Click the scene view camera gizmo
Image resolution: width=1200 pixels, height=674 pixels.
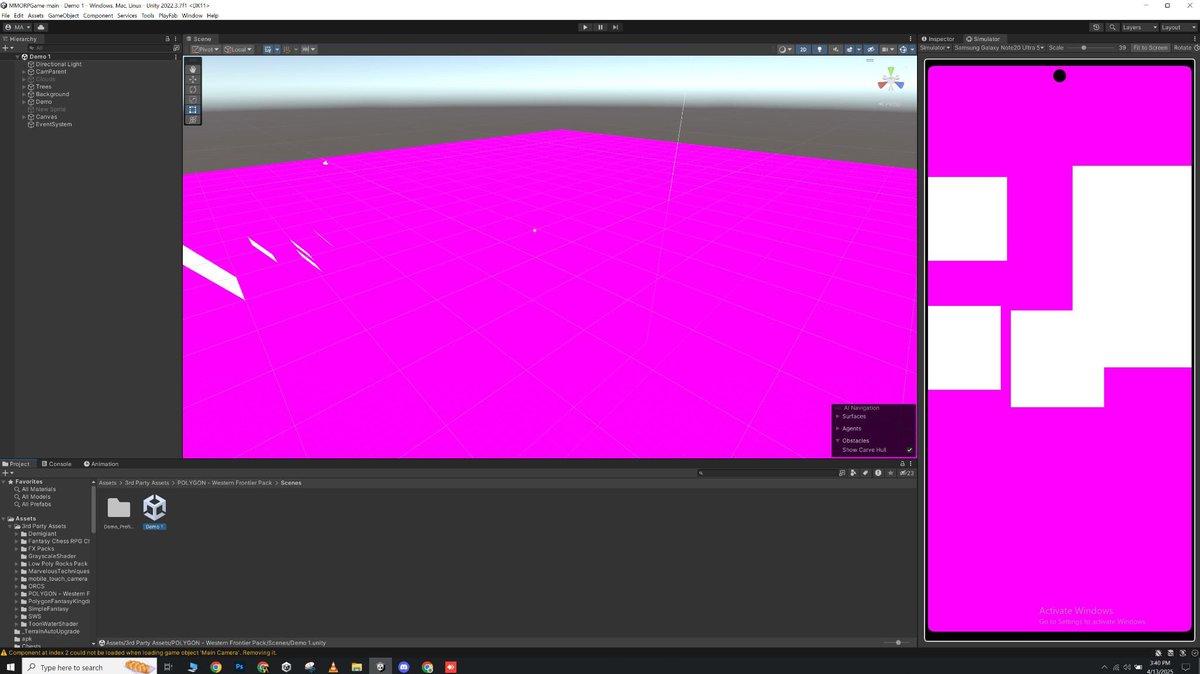[x=890, y=80]
